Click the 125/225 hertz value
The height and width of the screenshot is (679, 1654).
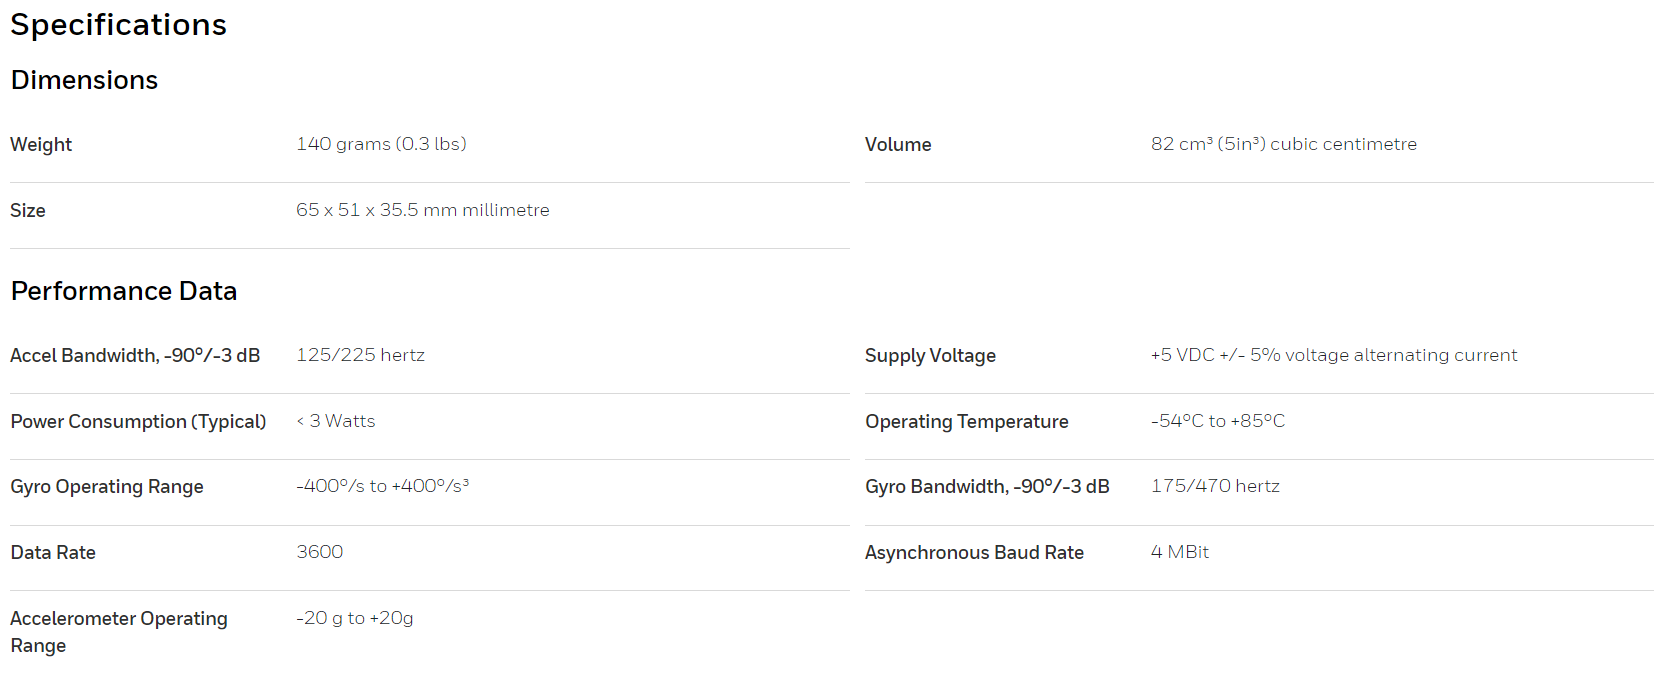pos(360,355)
